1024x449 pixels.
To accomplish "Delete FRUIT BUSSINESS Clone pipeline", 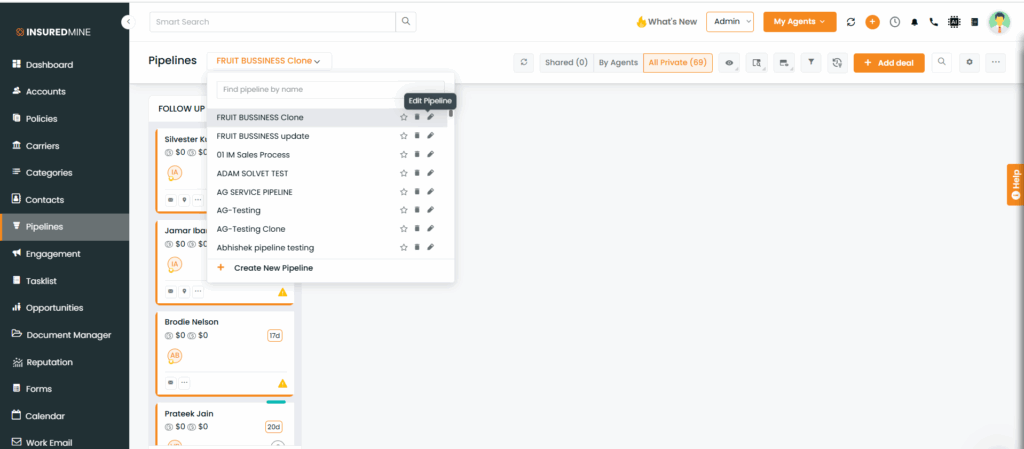I will tap(417, 117).
